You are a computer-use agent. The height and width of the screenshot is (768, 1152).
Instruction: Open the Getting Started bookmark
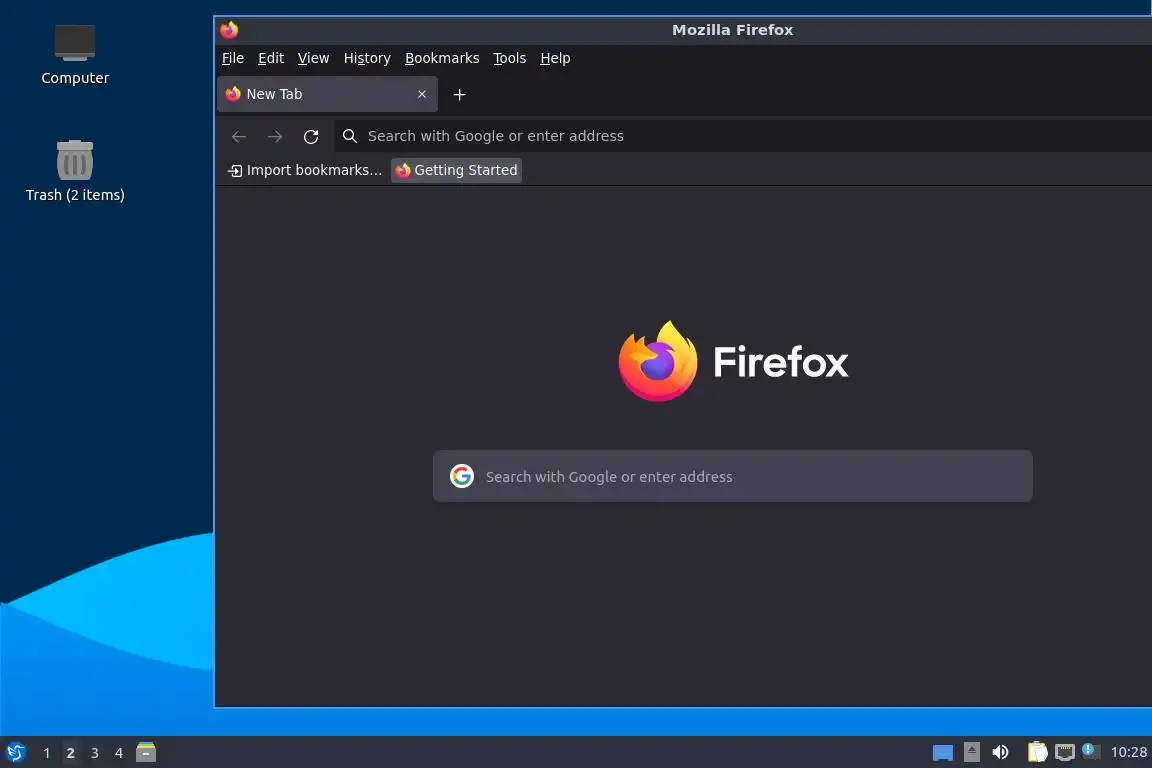[456, 170]
